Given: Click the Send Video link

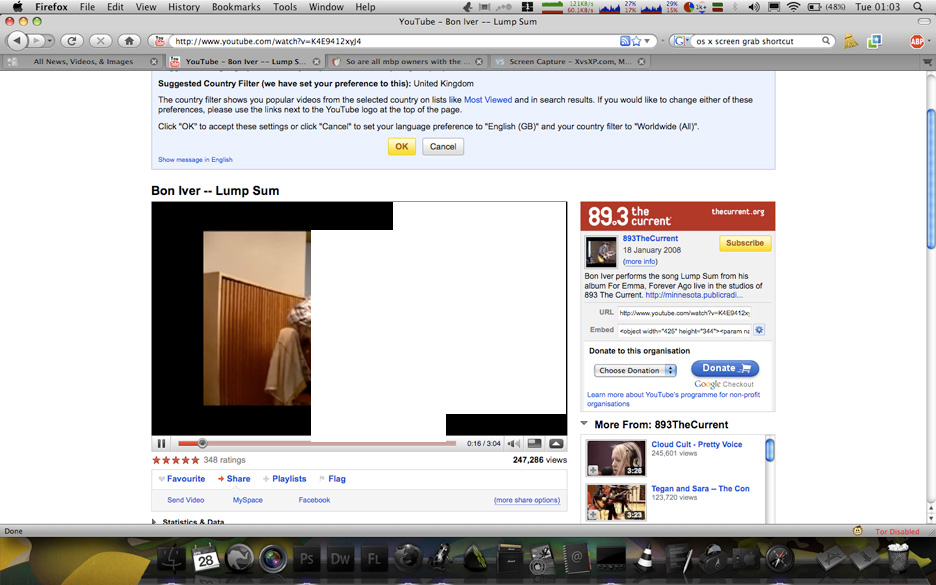Looking at the screenshot, I should 186,500.
